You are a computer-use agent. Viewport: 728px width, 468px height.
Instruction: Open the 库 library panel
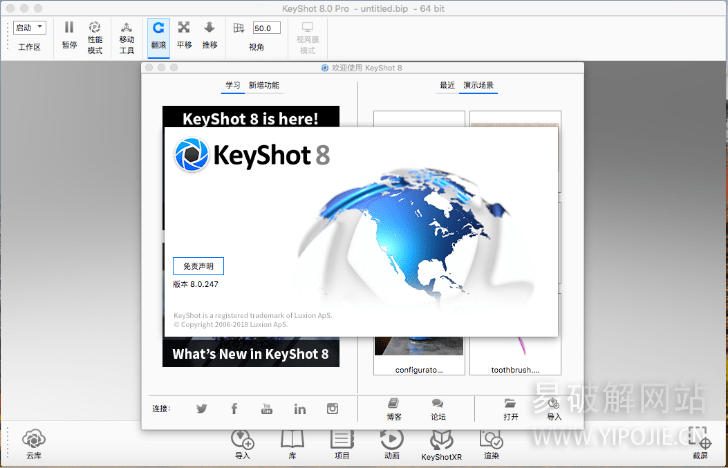[x=292, y=444]
